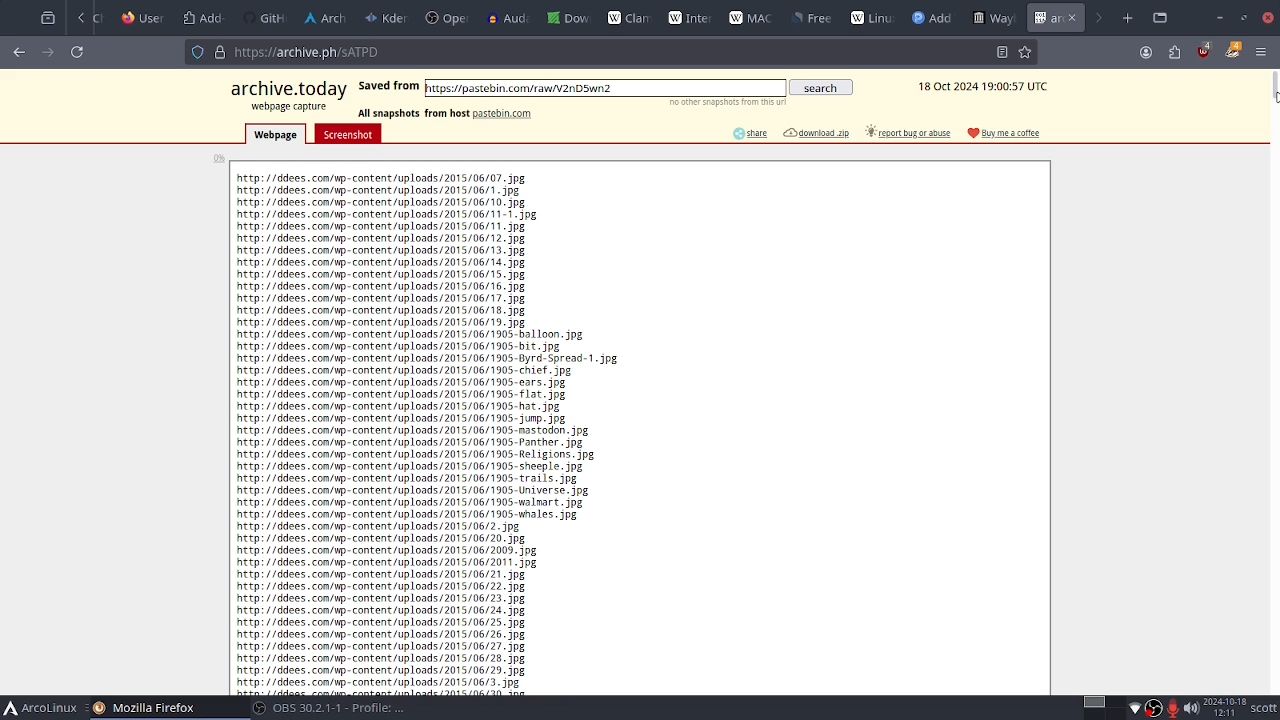Click the uBlock Origin extension icon

(1204, 52)
